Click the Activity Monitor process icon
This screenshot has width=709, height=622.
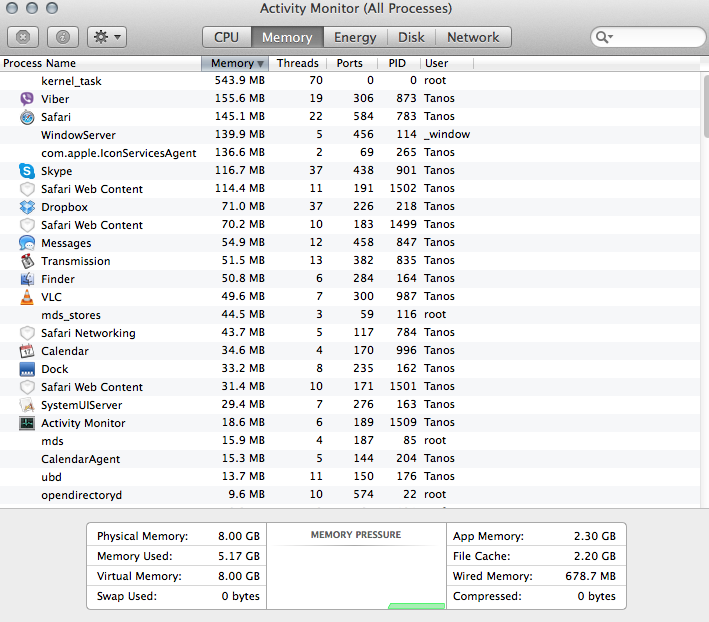[27, 423]
